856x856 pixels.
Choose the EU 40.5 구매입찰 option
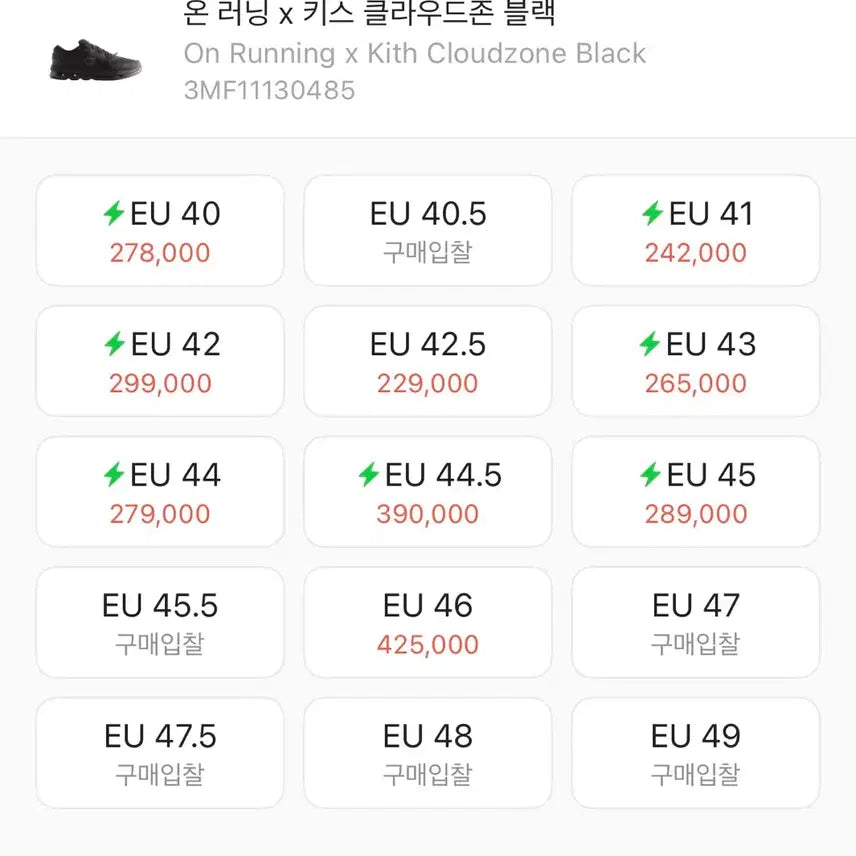427,229
